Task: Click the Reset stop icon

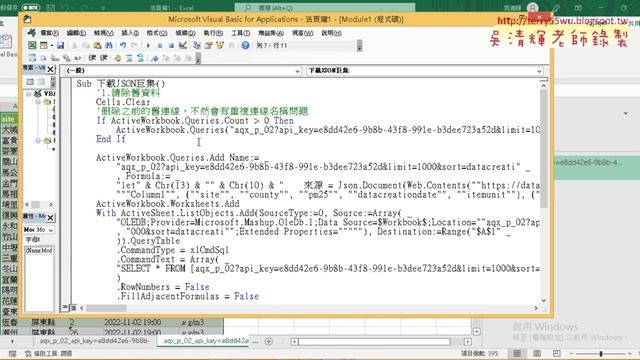Action: pyautogui.click(x=171, y=45)
